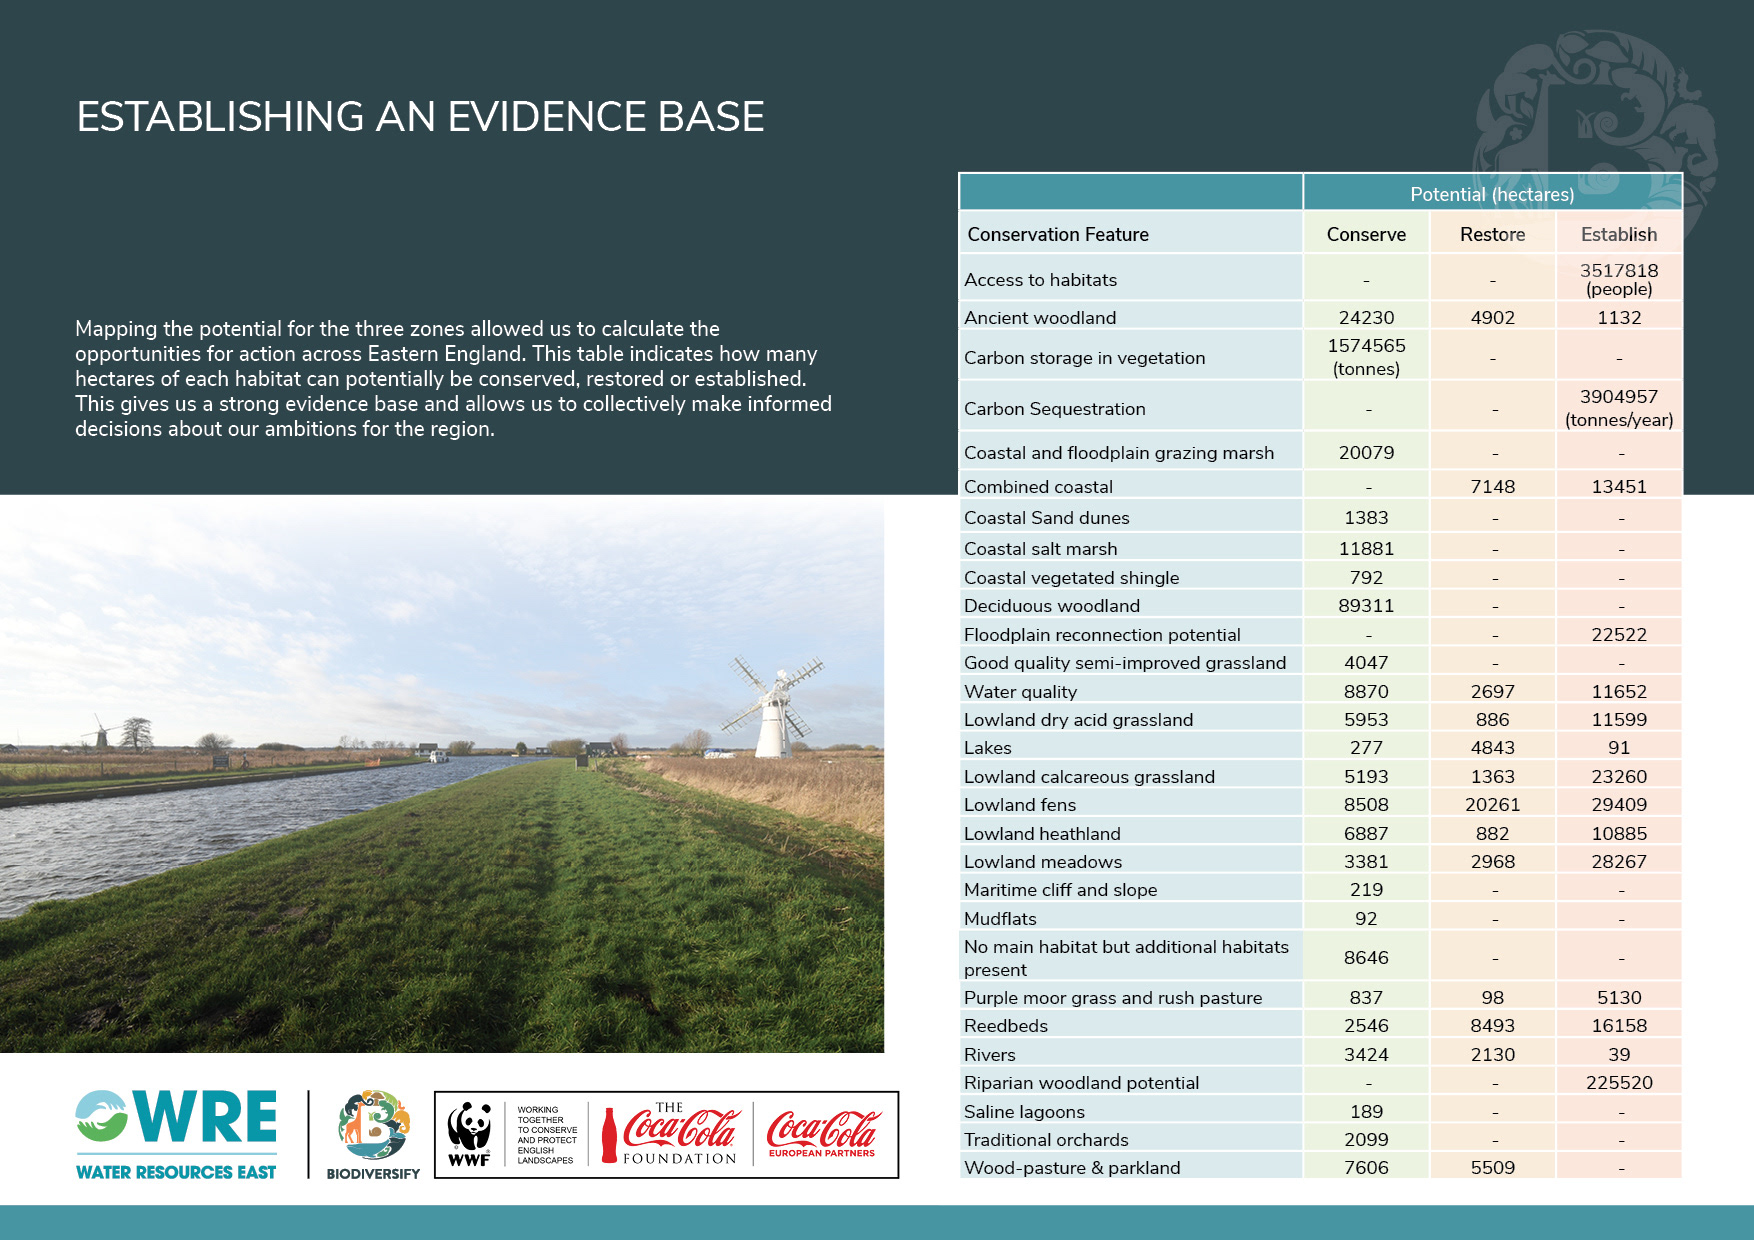Click the Biodiversify logo
Screen dimensions: 1754x1240
(x=373, y=1135)
